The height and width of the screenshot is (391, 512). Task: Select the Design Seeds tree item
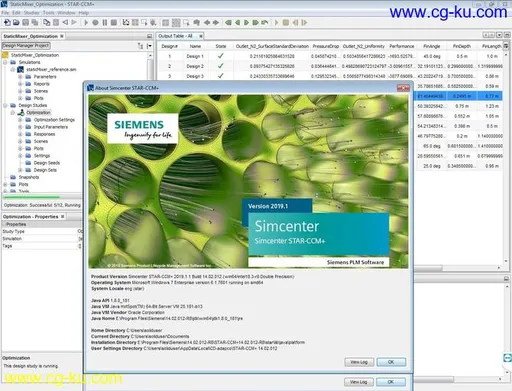coord(46,163)
